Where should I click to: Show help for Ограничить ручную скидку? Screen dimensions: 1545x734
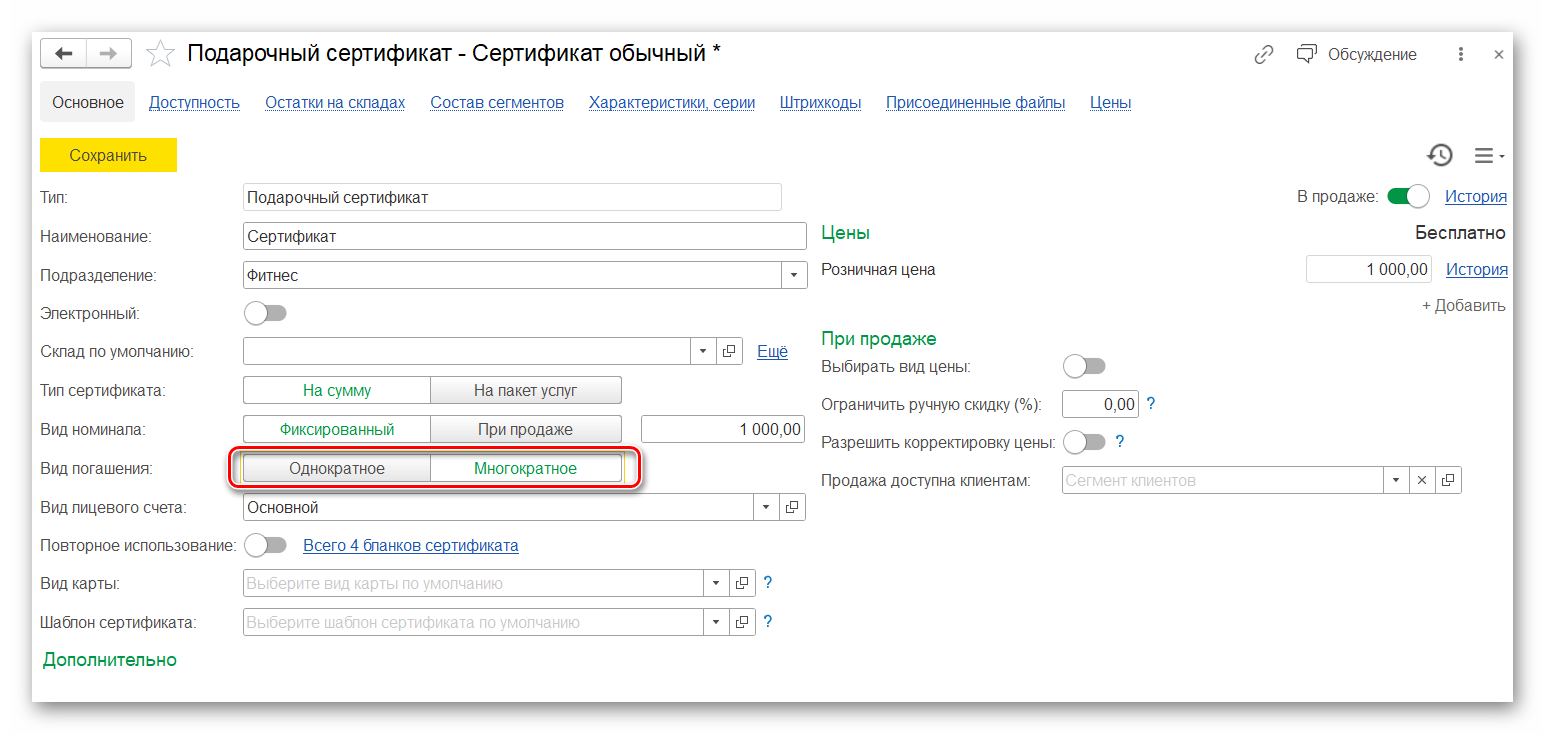[1151, 404]
